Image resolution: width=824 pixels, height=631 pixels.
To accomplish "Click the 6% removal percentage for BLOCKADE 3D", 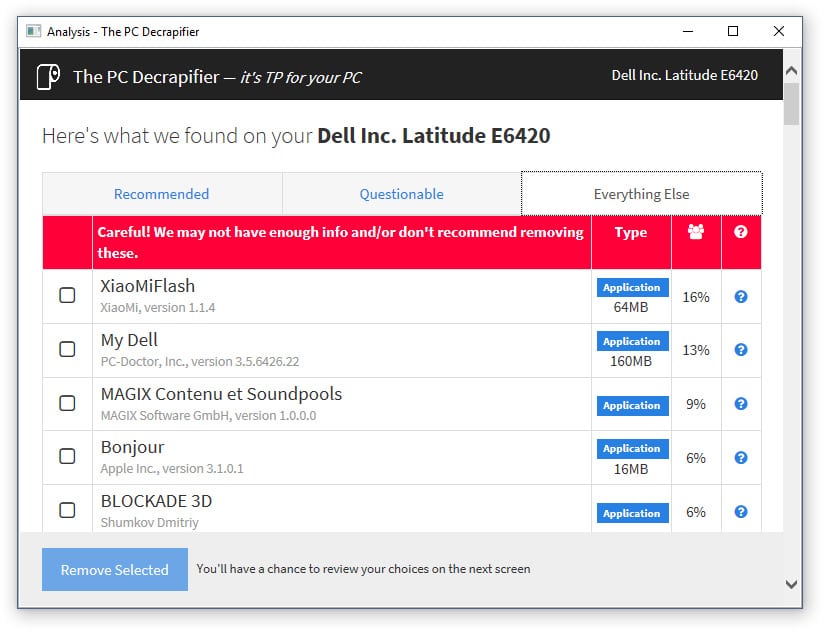I will pyautogui.click(x=696, y=512).
